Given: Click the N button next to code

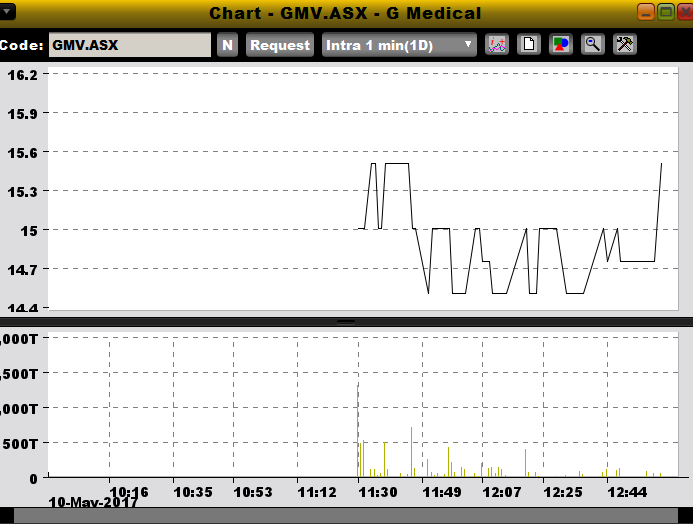Looking at the screenshot, I should pos(228,45).
